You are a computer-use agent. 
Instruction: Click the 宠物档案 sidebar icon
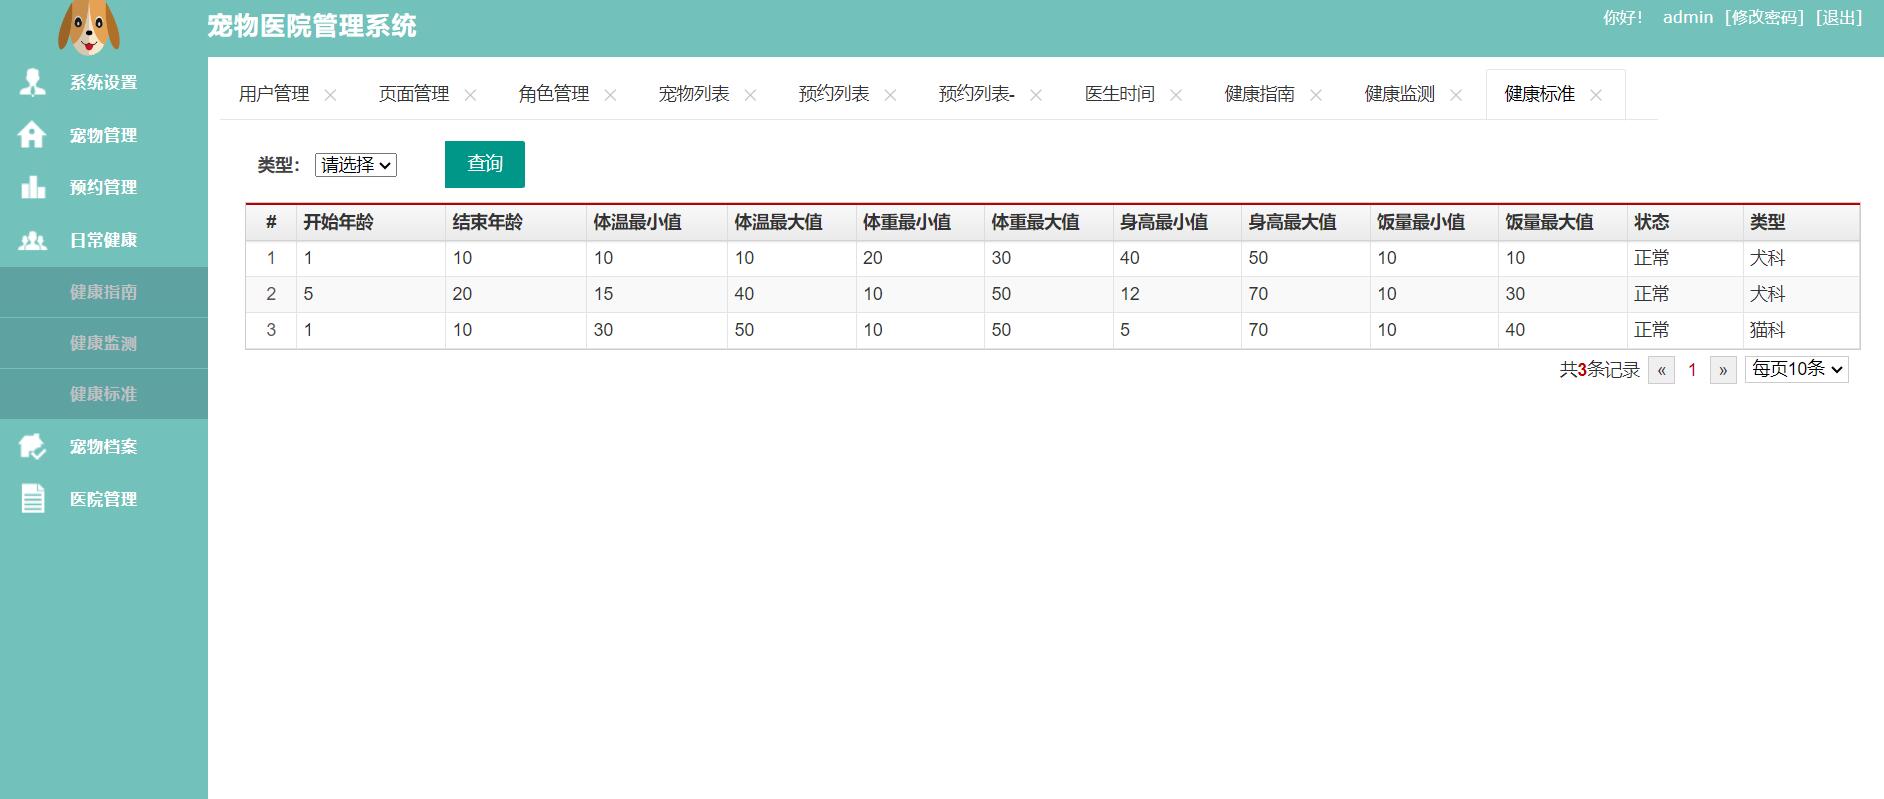click(33, 446)
